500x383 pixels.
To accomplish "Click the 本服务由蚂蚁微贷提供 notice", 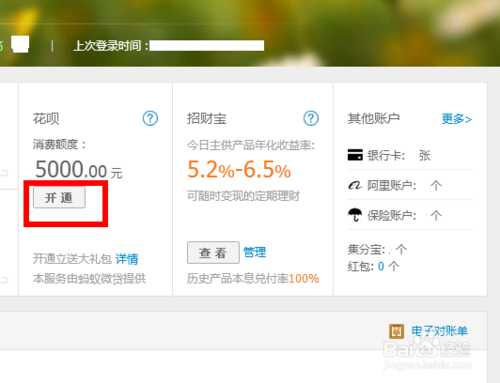I will tap(89, 278).
